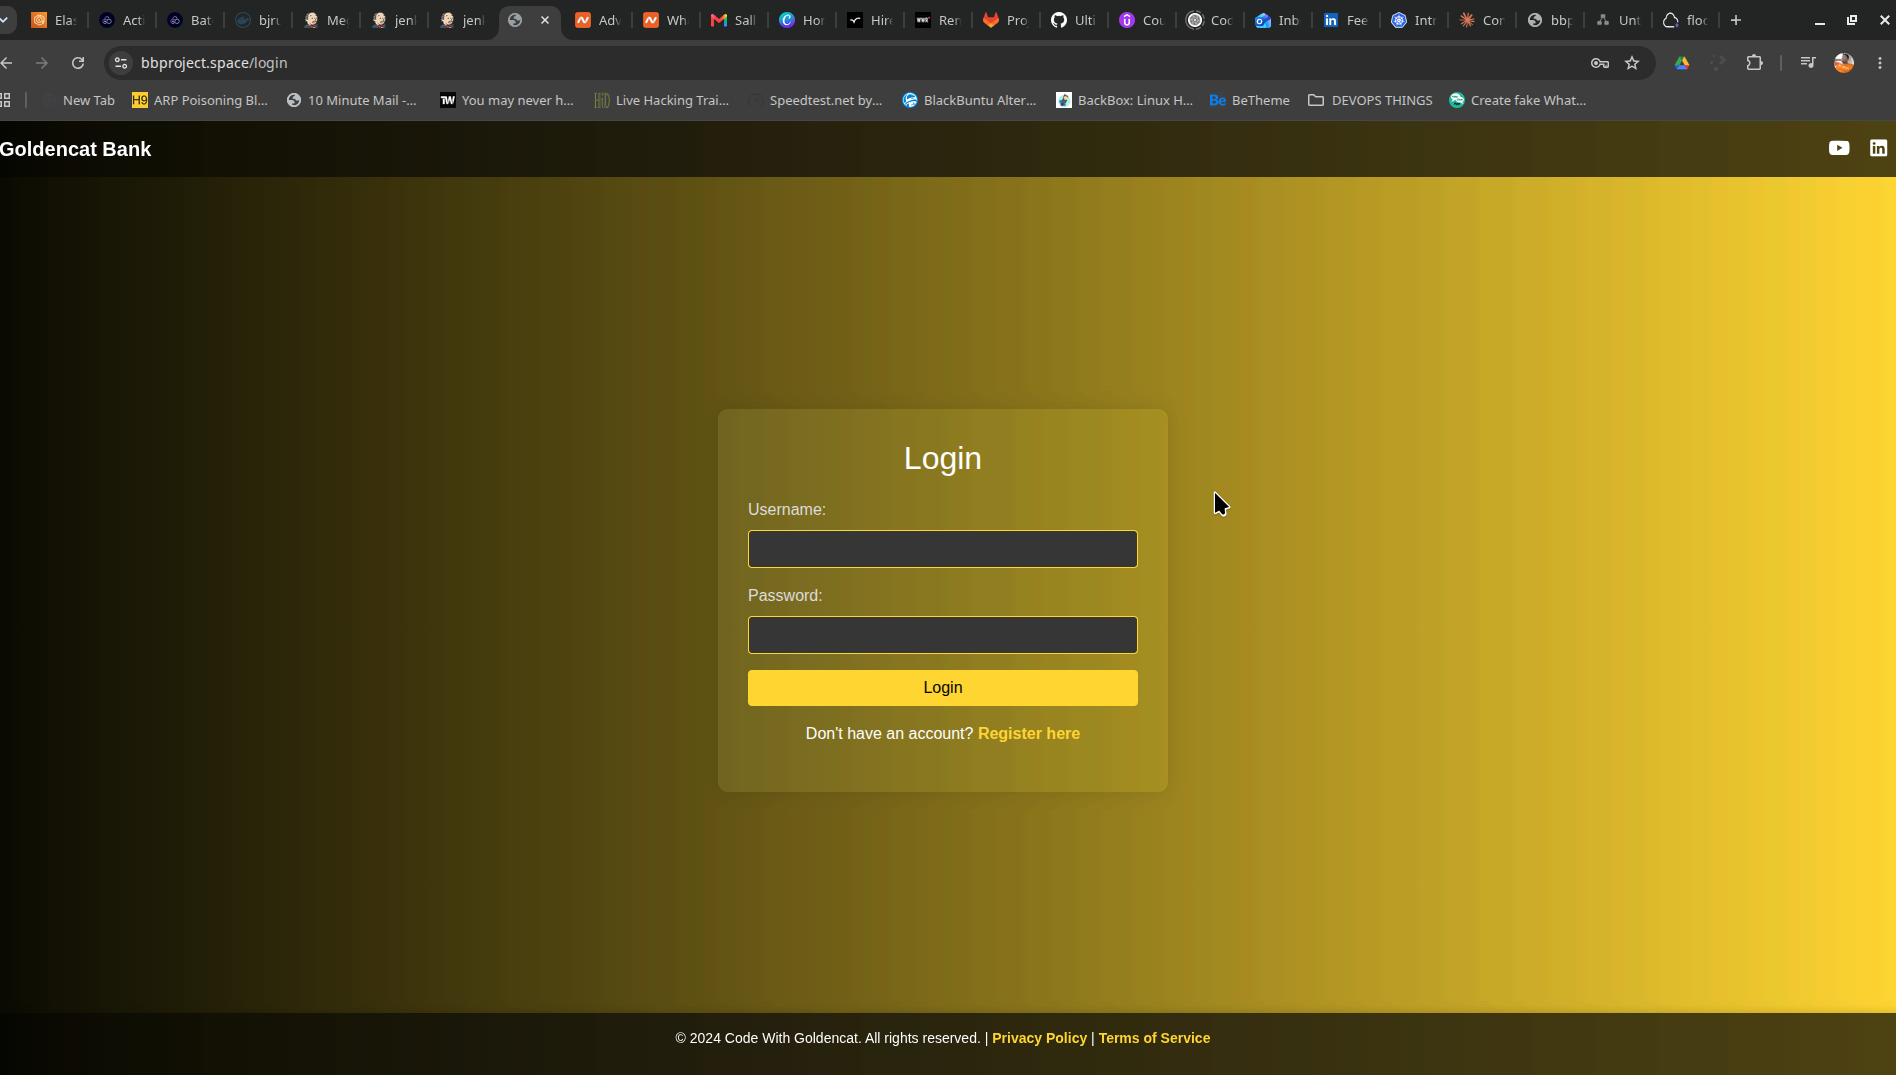Image resolution: width=1896 pixels, height=1075 pixels.
Task: Follow the 'Register here' link
Action: [1029, 734]
